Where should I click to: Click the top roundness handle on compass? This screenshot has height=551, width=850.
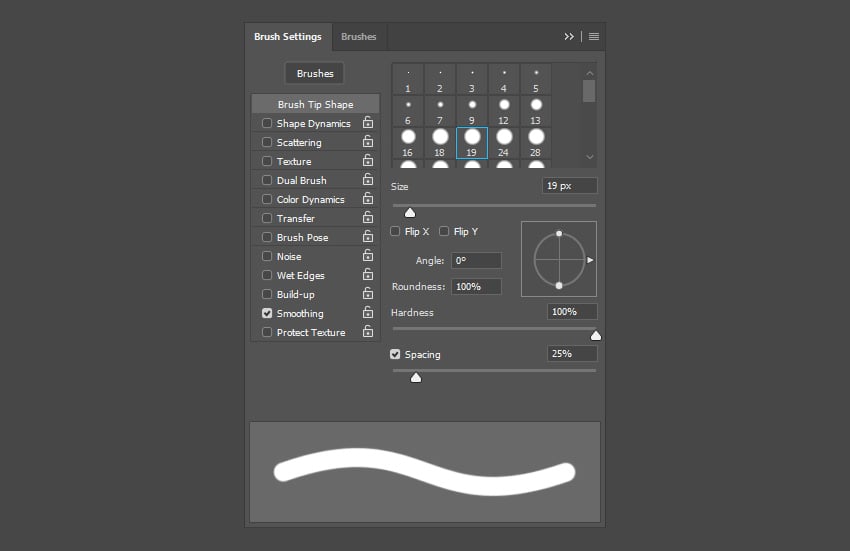(559, 234)
